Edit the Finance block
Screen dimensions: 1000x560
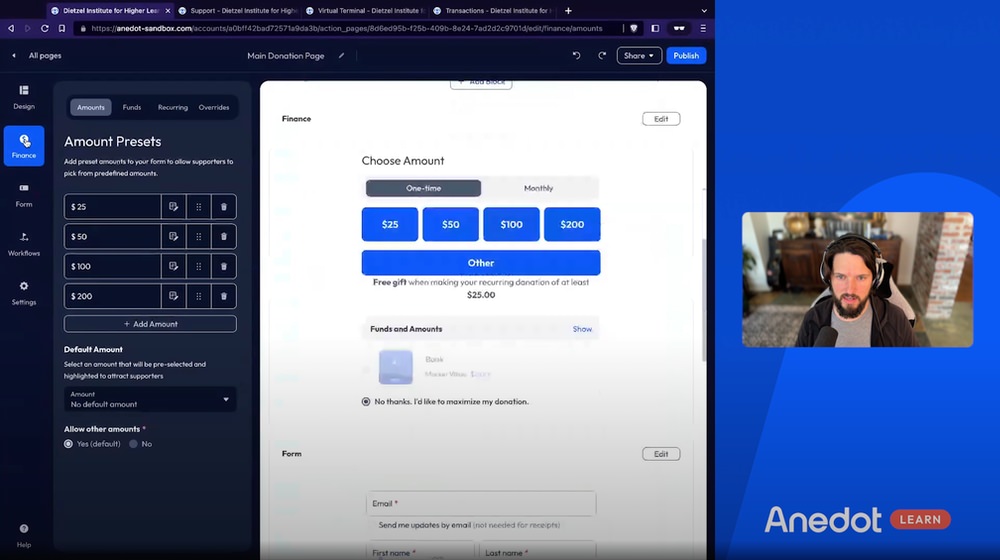tap(661, 119)
